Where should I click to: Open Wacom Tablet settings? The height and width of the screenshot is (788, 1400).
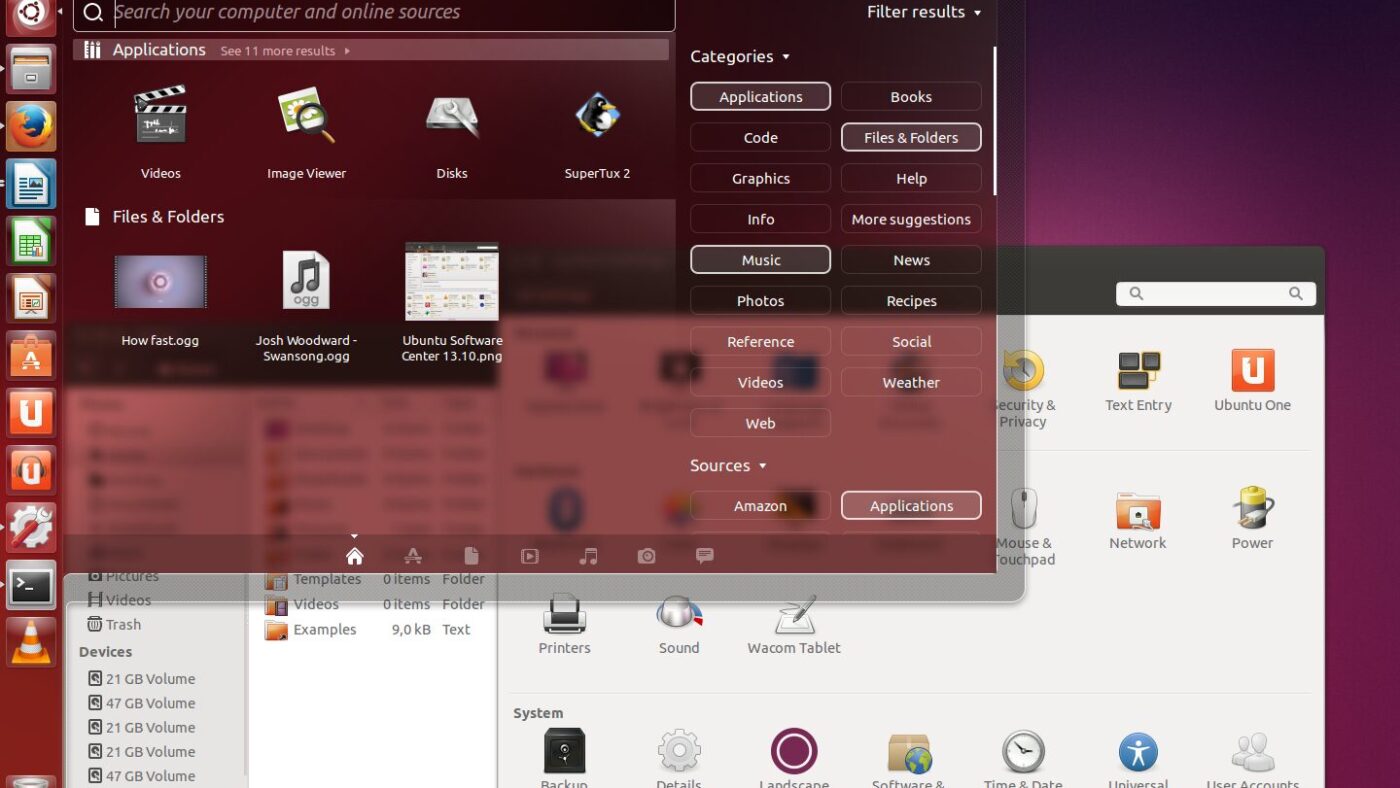coord(794,625)
